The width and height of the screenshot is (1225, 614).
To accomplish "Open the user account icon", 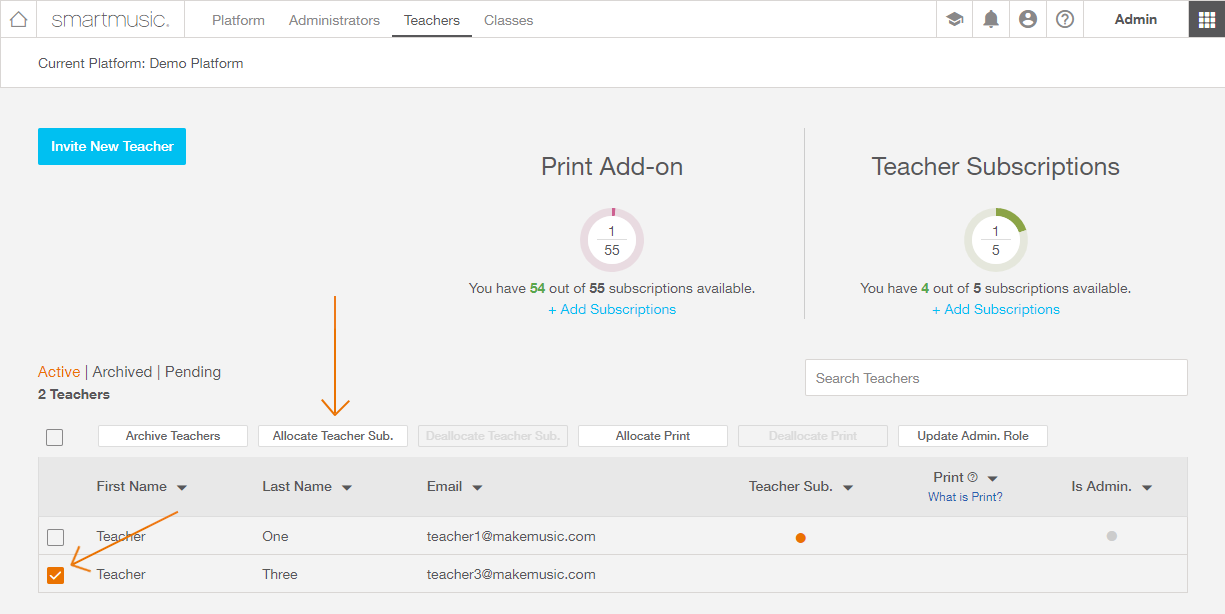I will [x=1028, y=19].
